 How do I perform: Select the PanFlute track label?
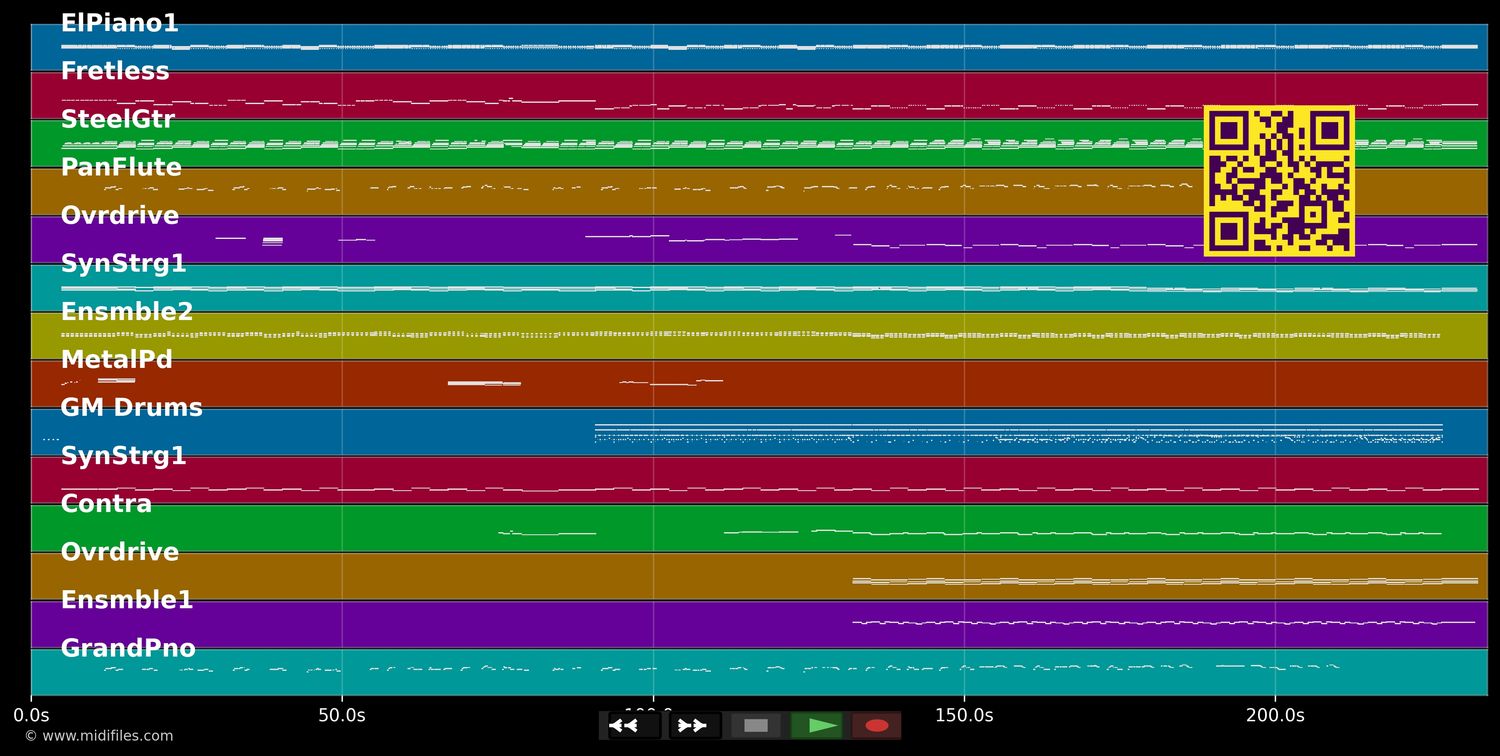[x=121, y=168]
